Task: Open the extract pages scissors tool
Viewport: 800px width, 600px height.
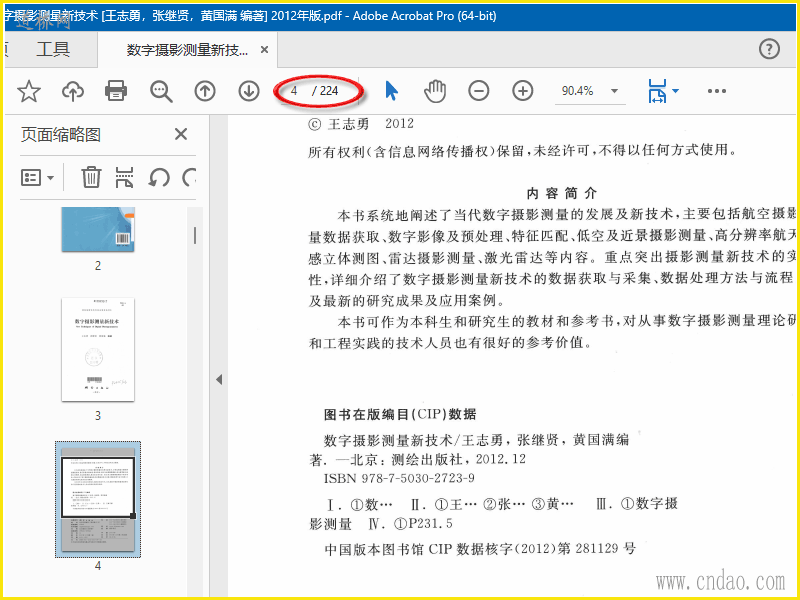Action: coord(124,177)
